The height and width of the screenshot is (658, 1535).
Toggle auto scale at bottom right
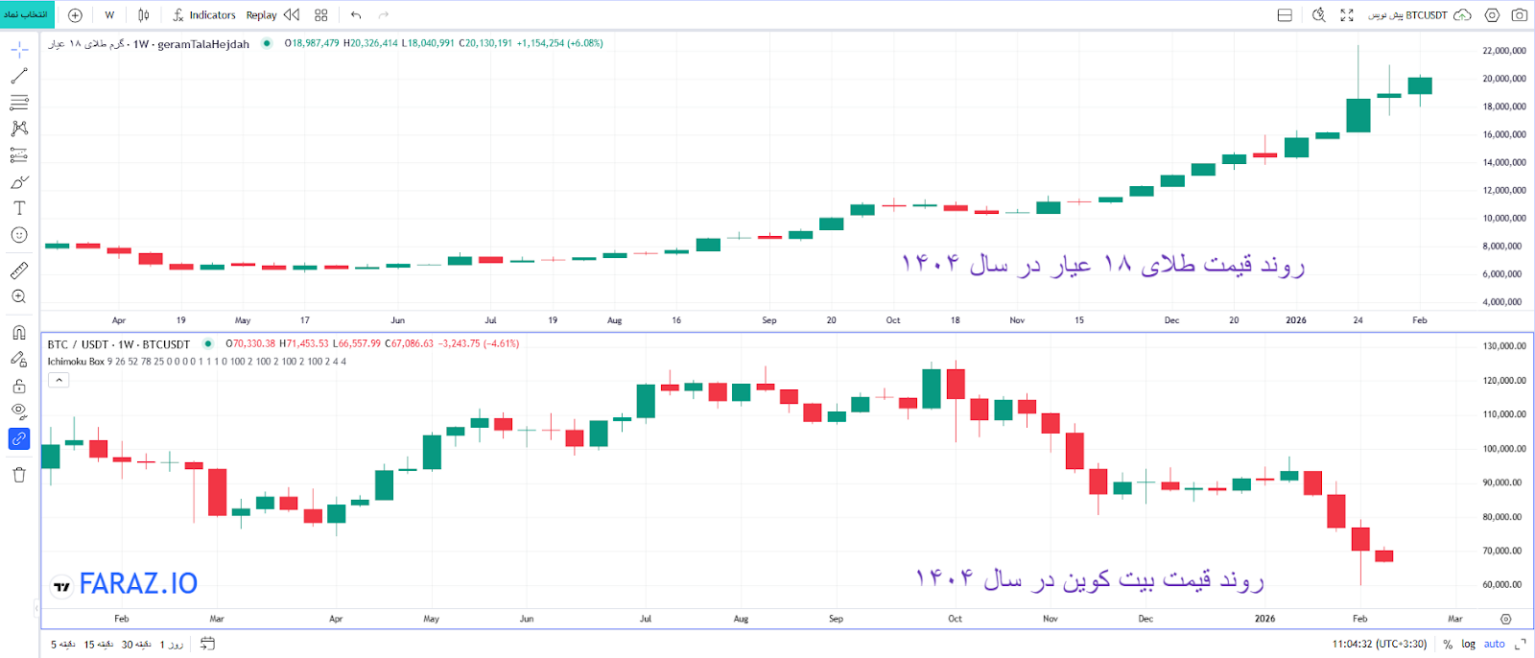[x=1494, y=644]
